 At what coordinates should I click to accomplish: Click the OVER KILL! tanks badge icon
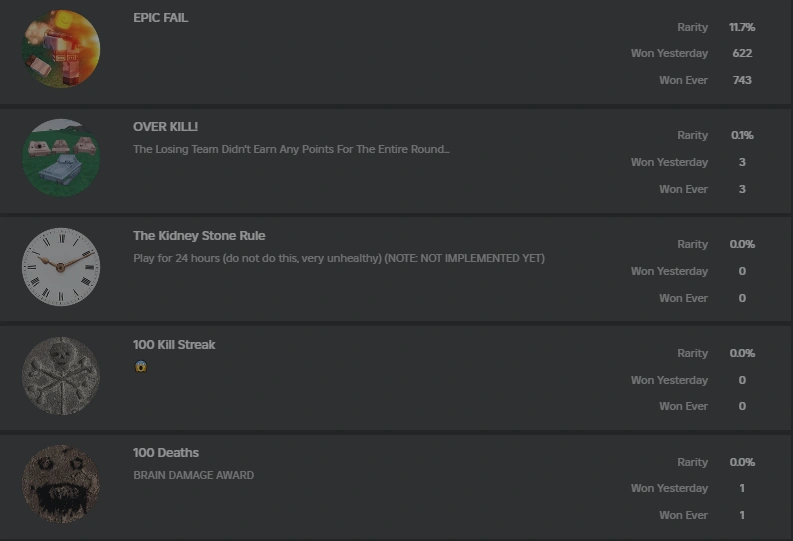click(x=61, y=158)
